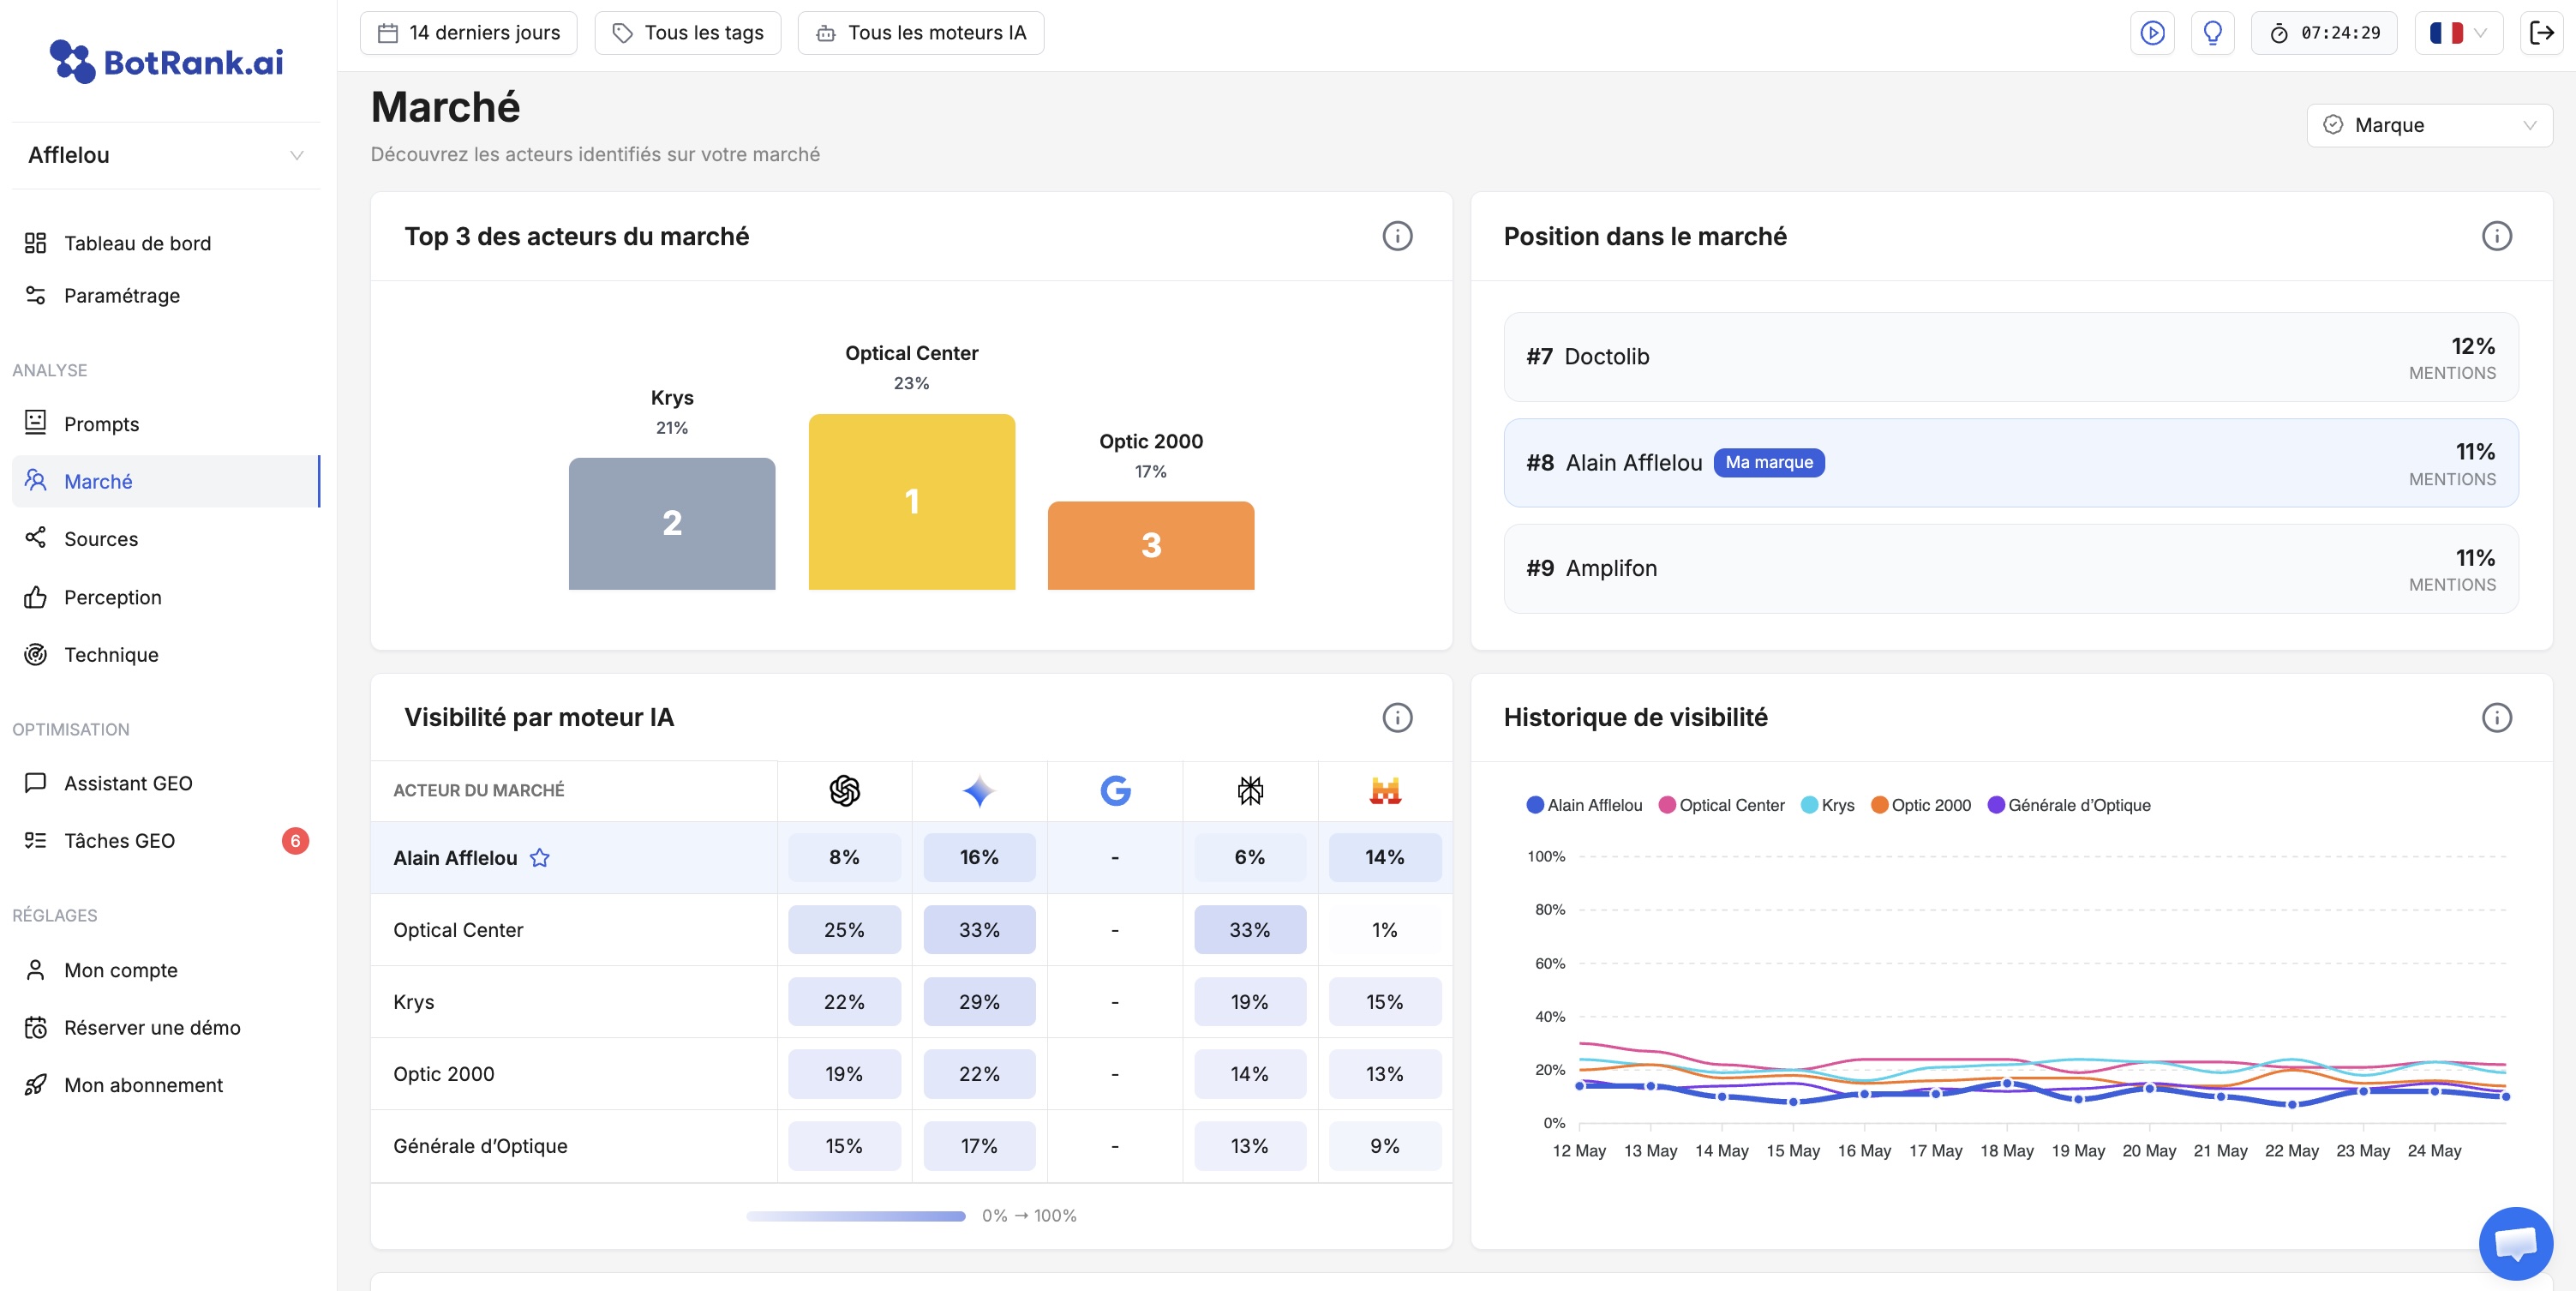The width and height of the screenshot is (2576, 1291).
Task: Toggle Optic 2000 series in chart legend
Action: pos(1920,805)
